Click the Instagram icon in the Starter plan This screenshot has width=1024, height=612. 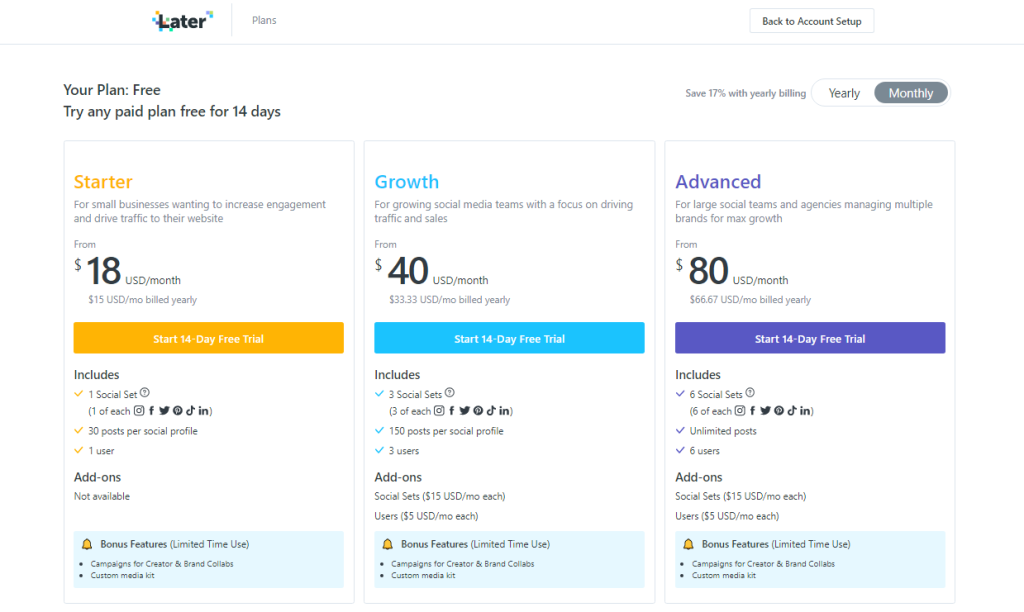click(139, 411)
